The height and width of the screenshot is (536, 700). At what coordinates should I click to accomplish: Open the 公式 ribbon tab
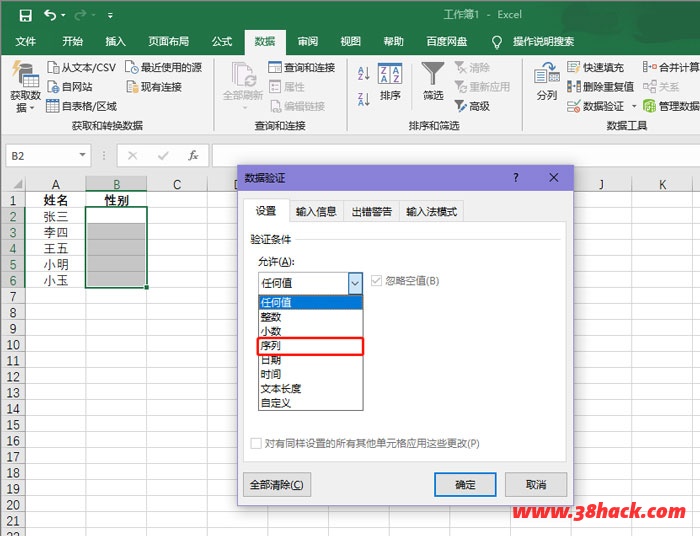coord(222,41)
